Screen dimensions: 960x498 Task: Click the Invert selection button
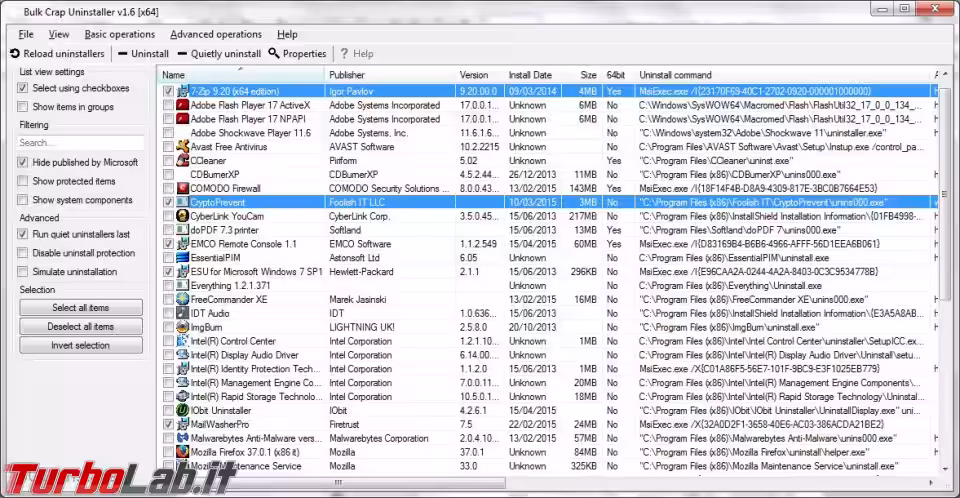(81, 345)
